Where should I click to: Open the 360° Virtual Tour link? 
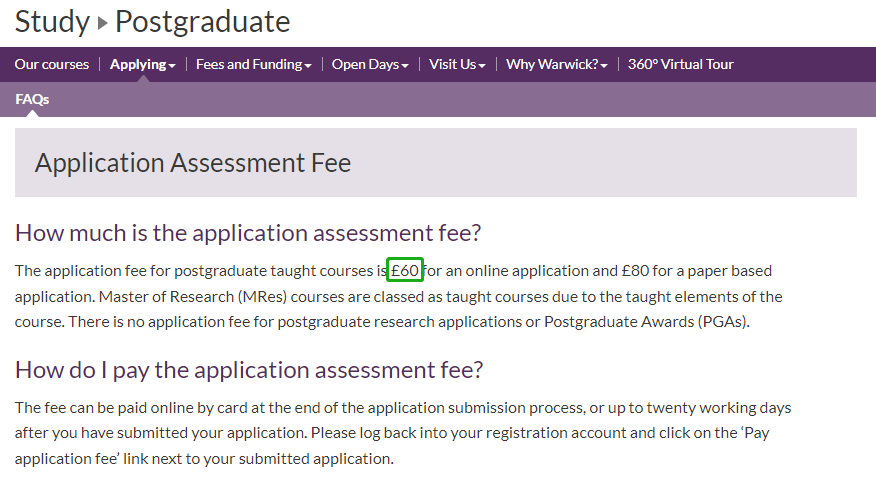pos(680,65)
